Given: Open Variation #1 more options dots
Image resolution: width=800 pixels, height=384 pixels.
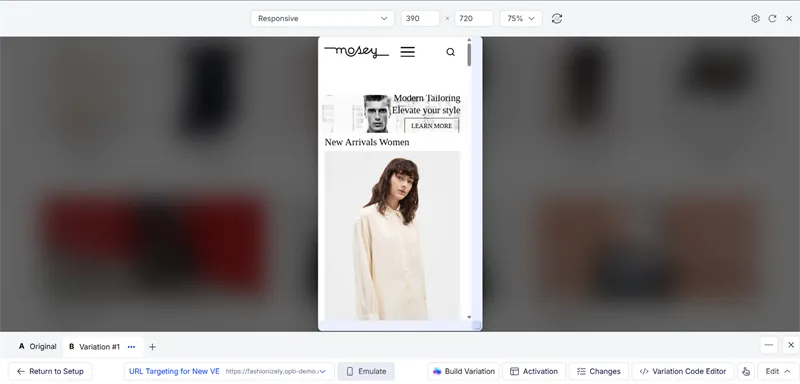Looking at the screenshot, I should pyautogui.click(x=132, y=347).
